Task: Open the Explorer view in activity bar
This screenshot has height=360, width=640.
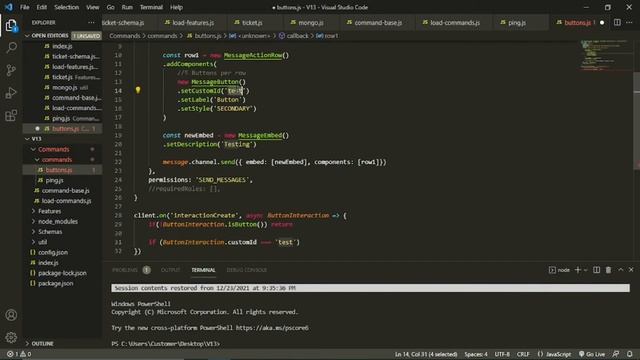Action: 11,26
